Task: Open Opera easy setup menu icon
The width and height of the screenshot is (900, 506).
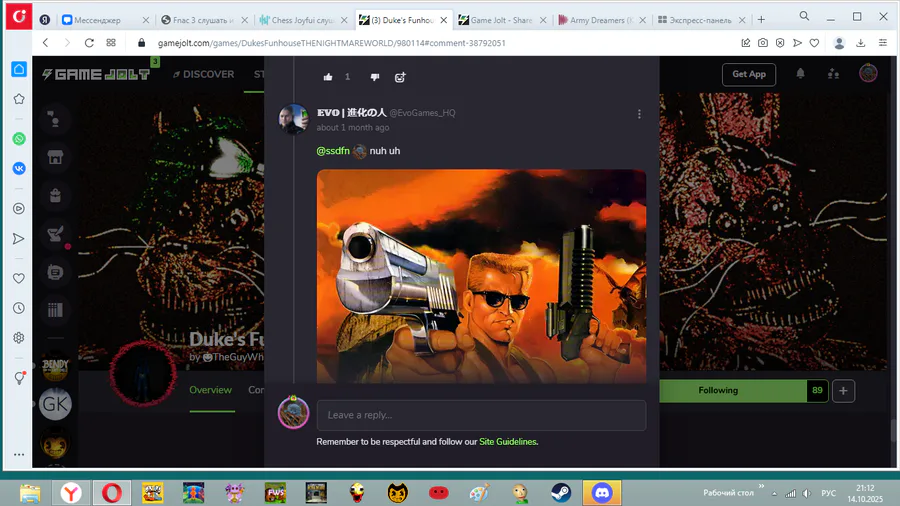Action: [883, 43]
